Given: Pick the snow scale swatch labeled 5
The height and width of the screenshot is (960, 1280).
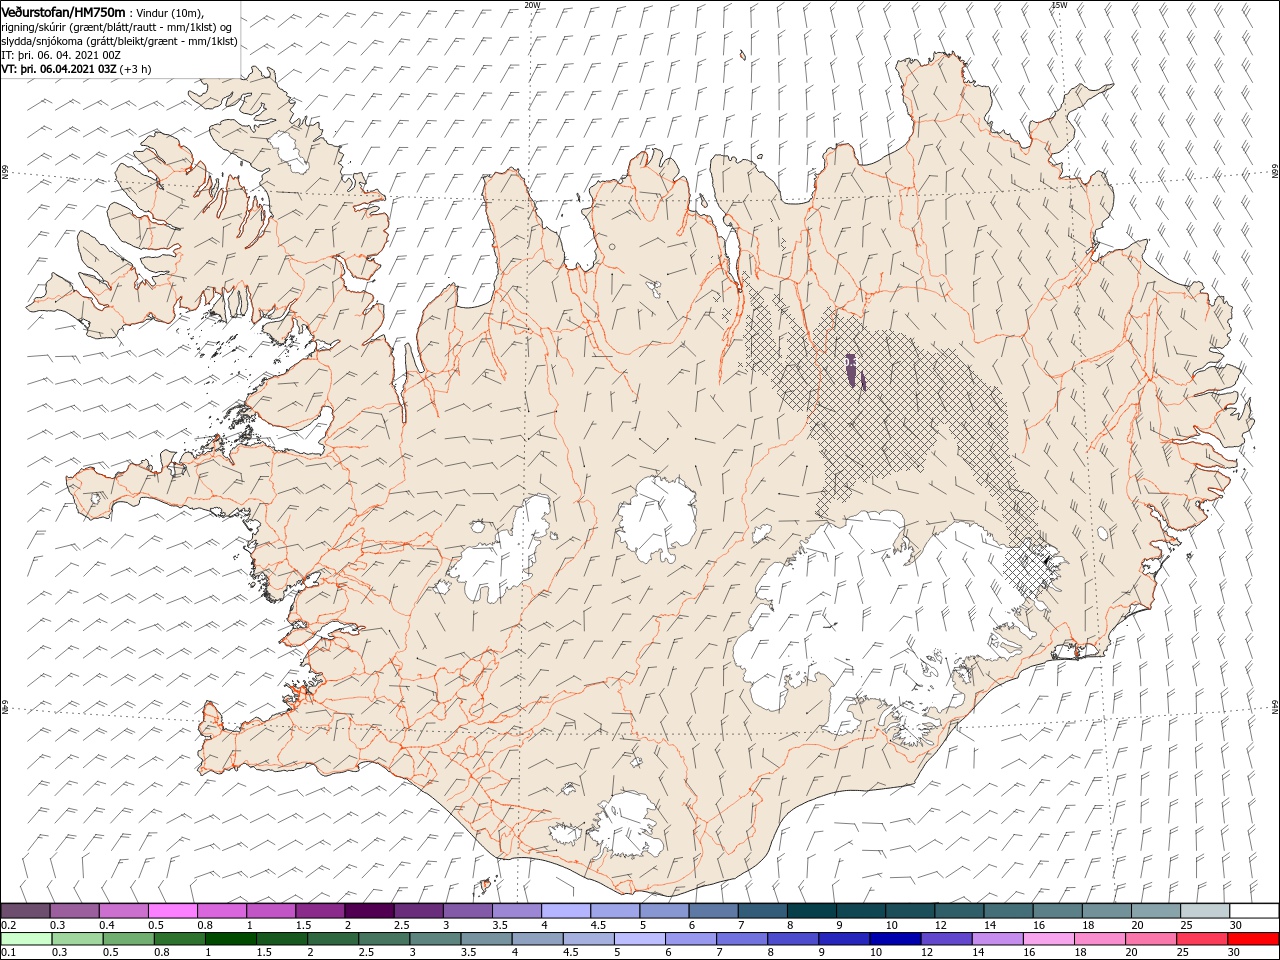Looking at the screenshot, I should tap(664, 910).
